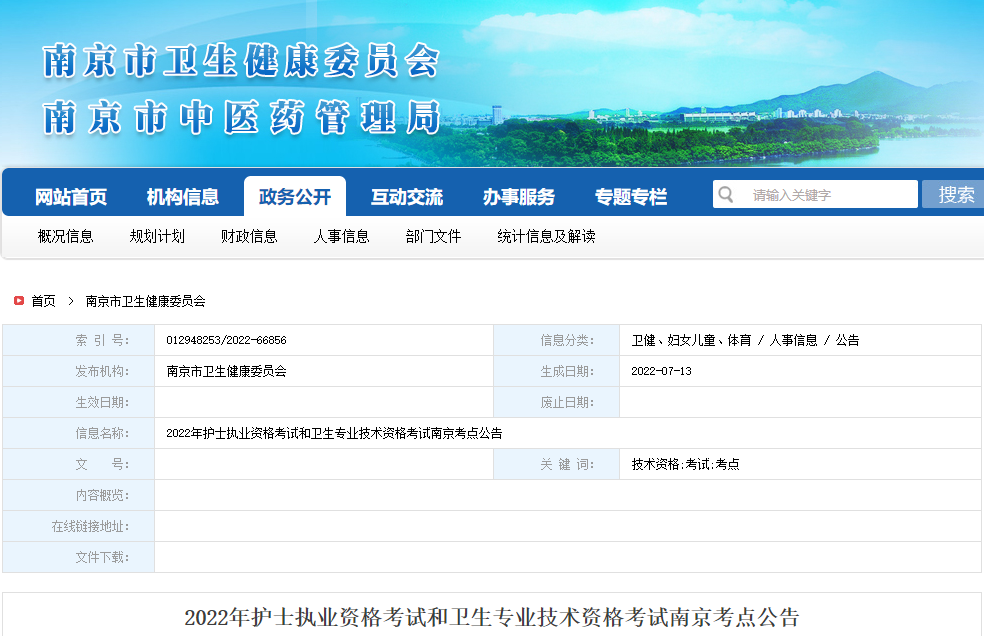
Task: Click the magnifier icon in search box
Action: tap(727, 194)
